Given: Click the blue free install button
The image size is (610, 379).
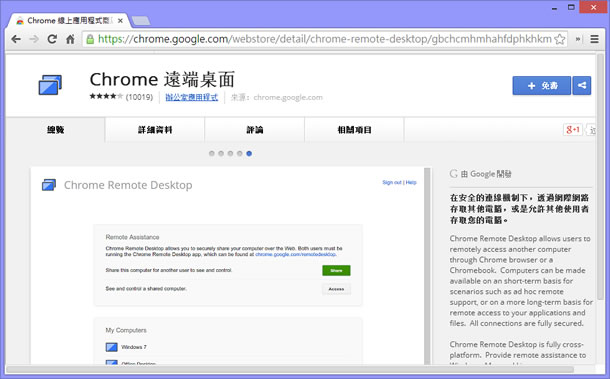Looking at the screenshot, I should [x=542, y=86].
